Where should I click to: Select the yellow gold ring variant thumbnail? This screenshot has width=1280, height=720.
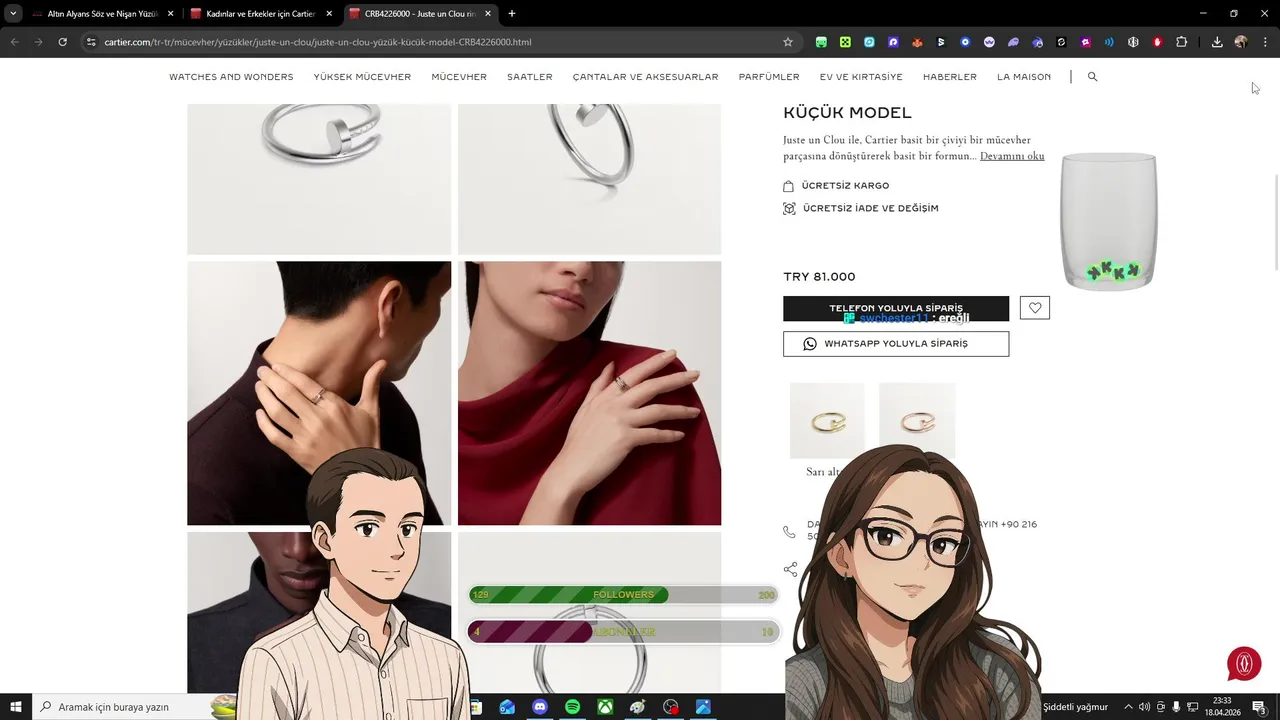pos(827,421)
